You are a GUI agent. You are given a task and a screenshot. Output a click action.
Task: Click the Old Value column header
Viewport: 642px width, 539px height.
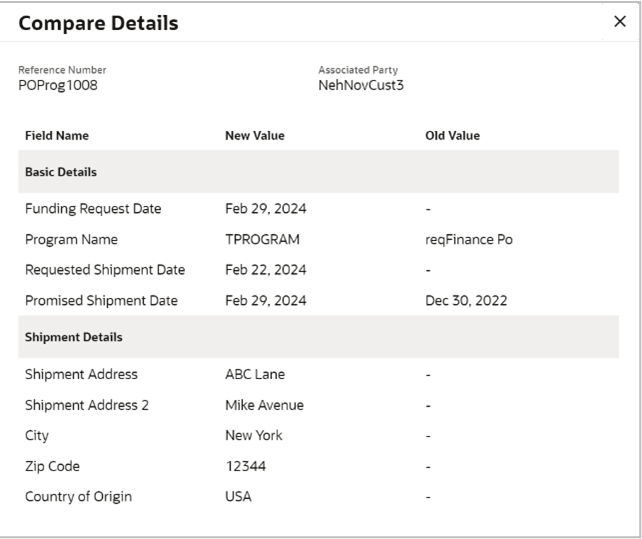click(x=452, y=136)
